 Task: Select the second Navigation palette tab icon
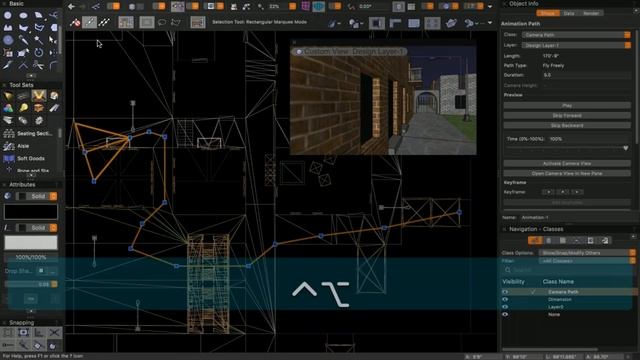point(549,240)
